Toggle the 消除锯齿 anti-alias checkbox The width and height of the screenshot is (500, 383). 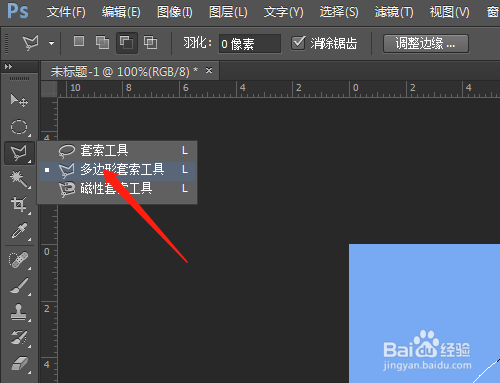click(x=298, y=43)
